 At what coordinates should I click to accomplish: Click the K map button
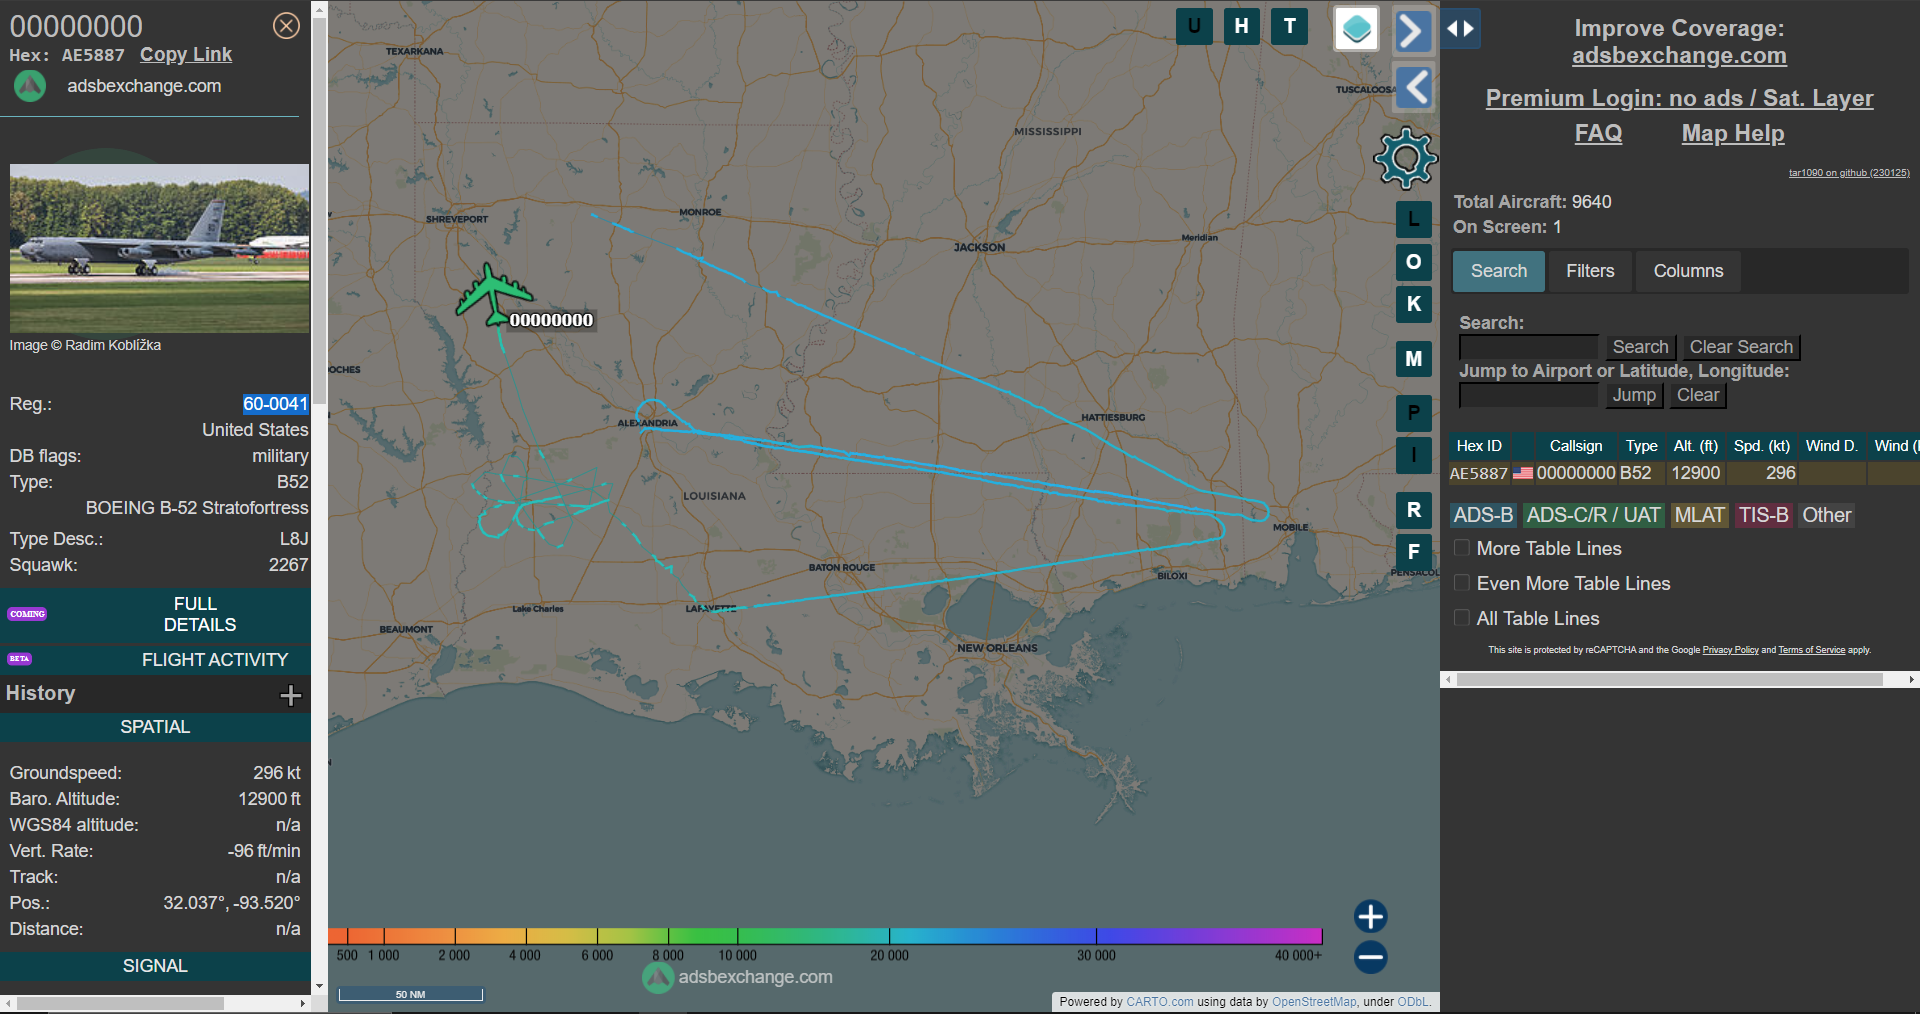click(x=1413, y=304)
